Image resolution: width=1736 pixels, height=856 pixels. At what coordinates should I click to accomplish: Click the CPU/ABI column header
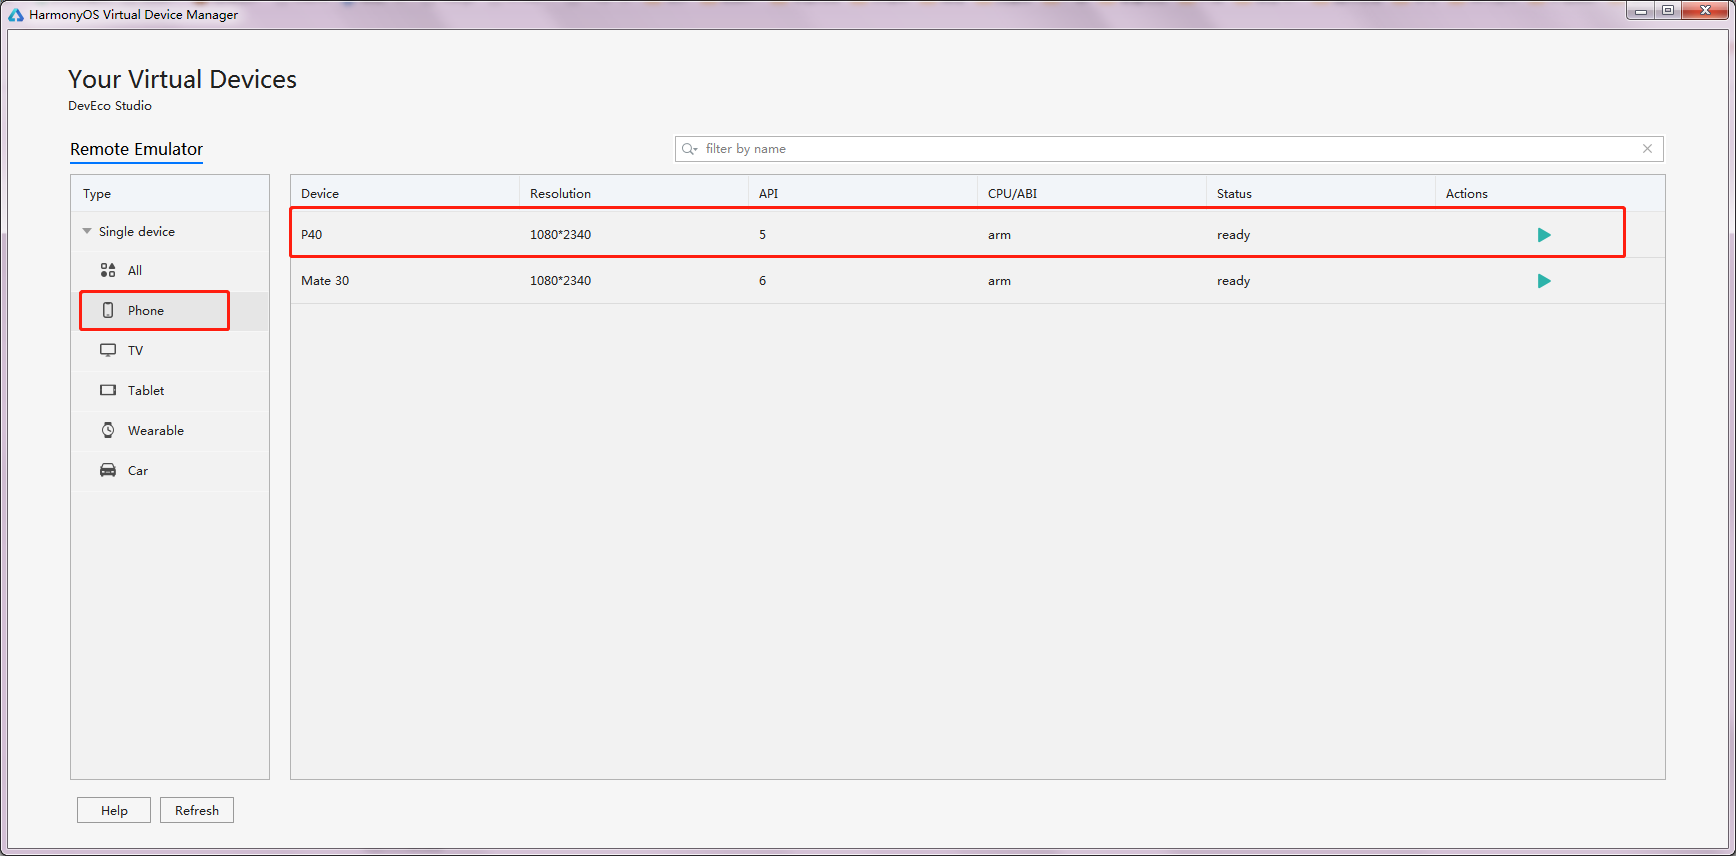pyautogui.click(x=1092, y=193)
